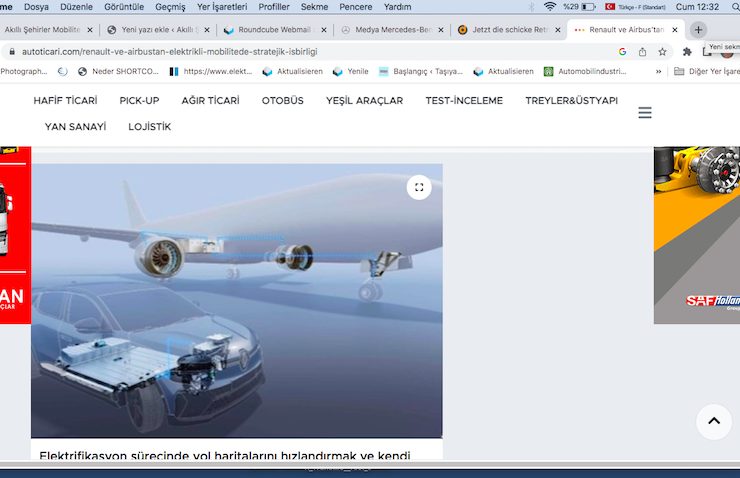
Task: Open the hamburger menu in site navigation
Action: pyautogui.click(x=645, y=113)
